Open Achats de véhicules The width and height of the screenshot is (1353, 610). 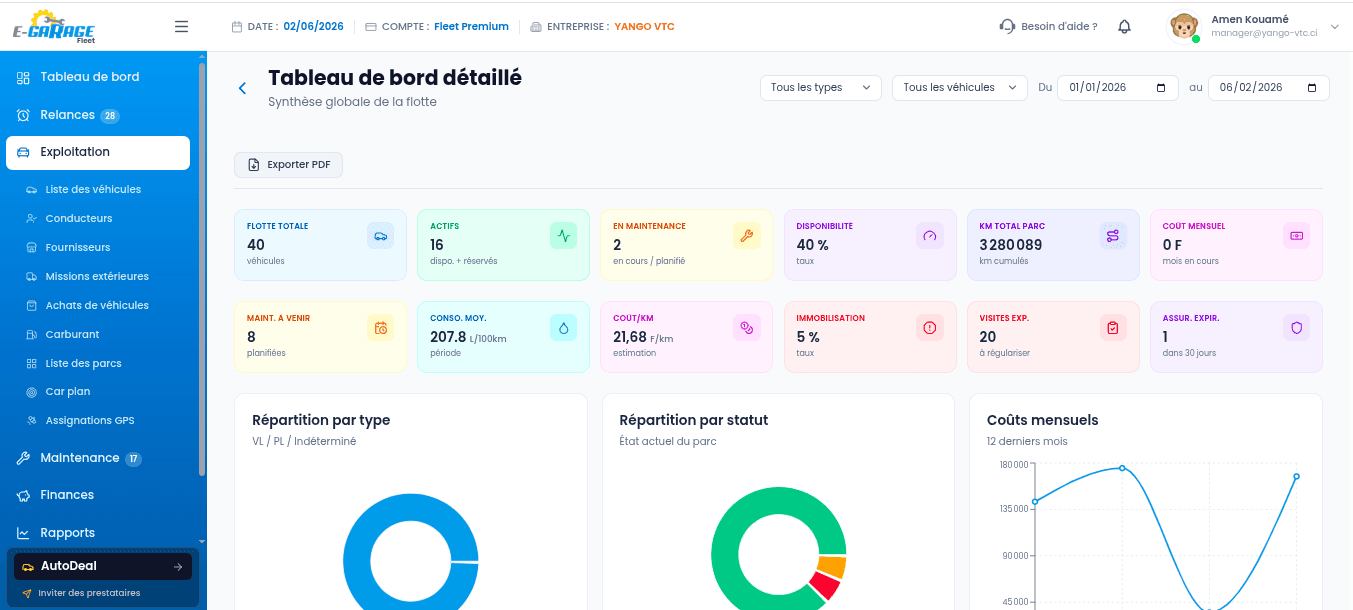(97, 305)
